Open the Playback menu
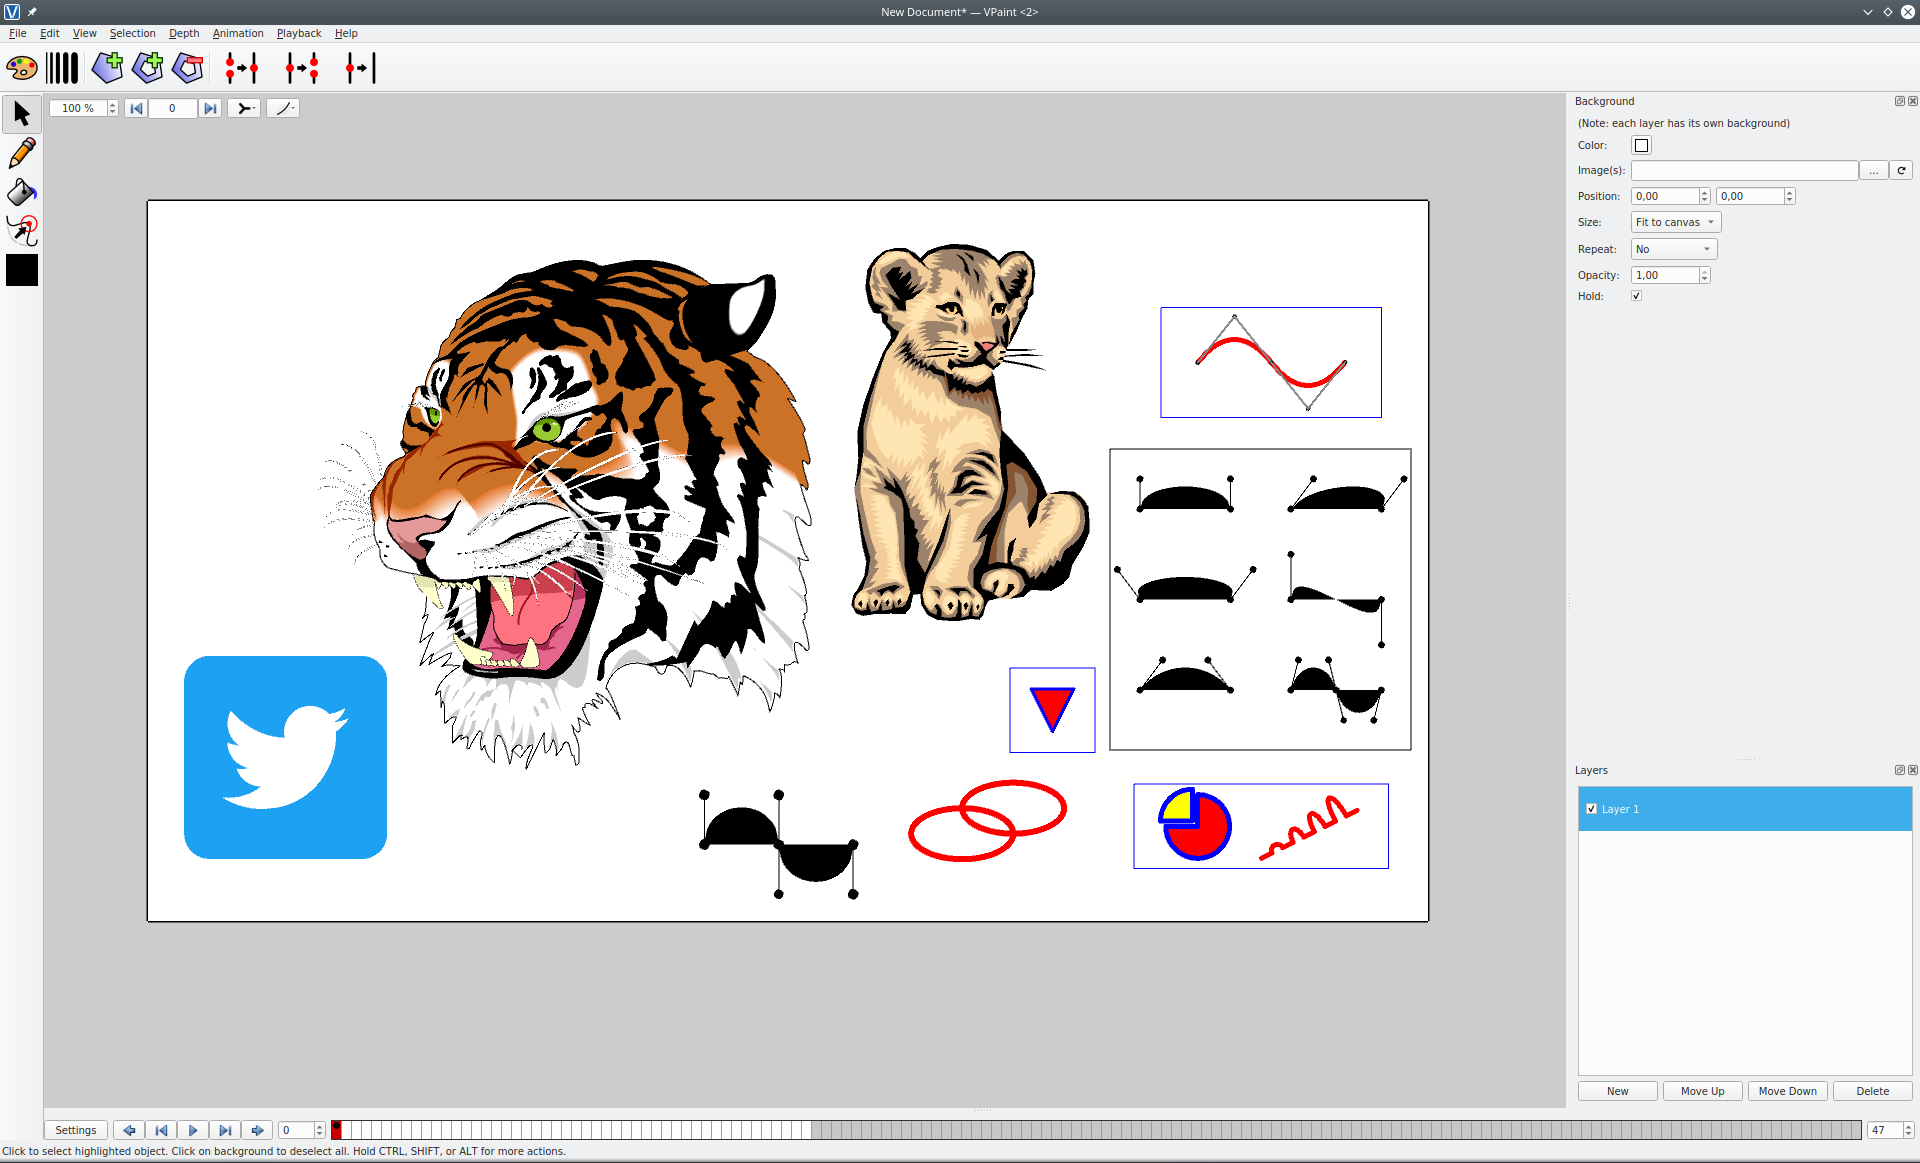This screenshot has width=1920, height=1163. click(299, 33)
